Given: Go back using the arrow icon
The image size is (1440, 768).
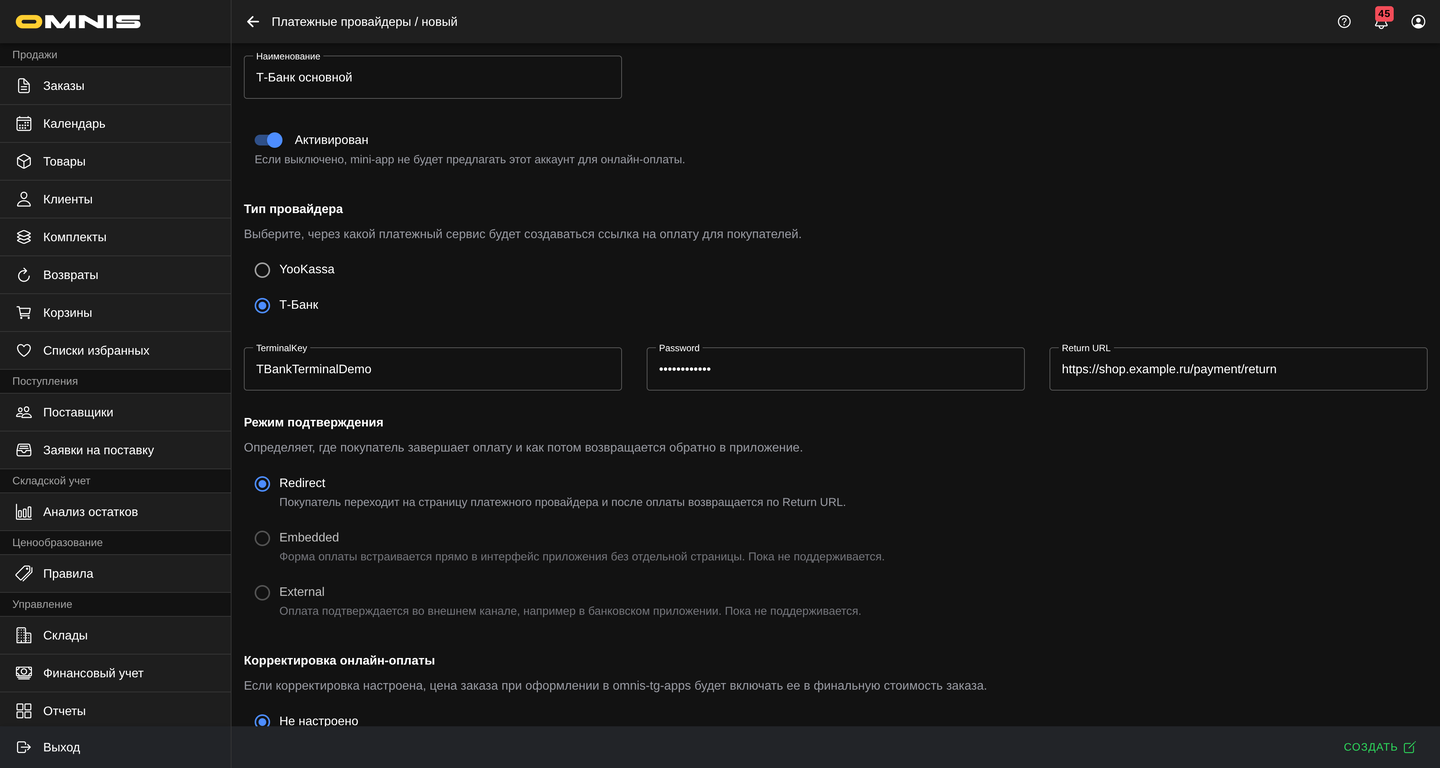Looking at the screenshot, I should [x=253, y=21].
